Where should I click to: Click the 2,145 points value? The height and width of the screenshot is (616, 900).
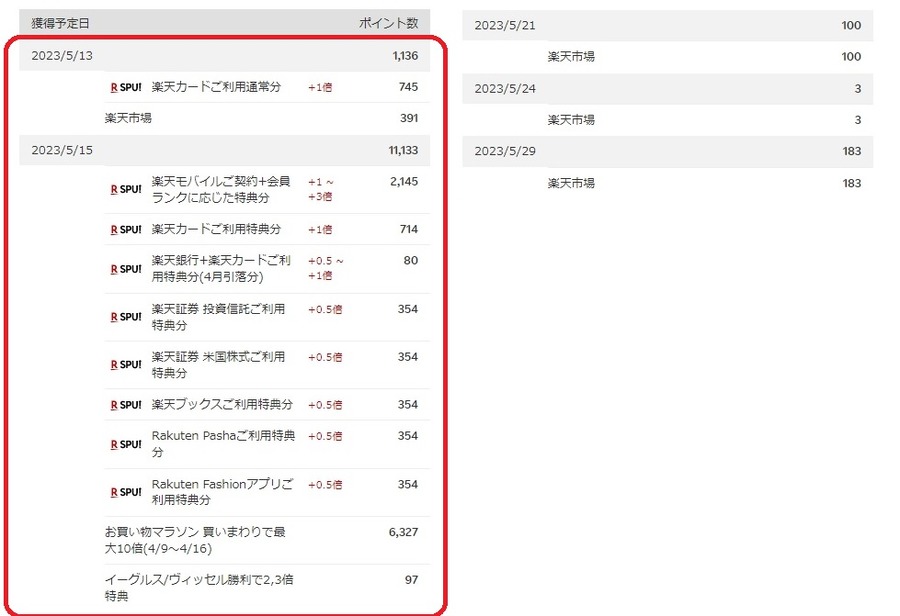[x=404, y=182]
